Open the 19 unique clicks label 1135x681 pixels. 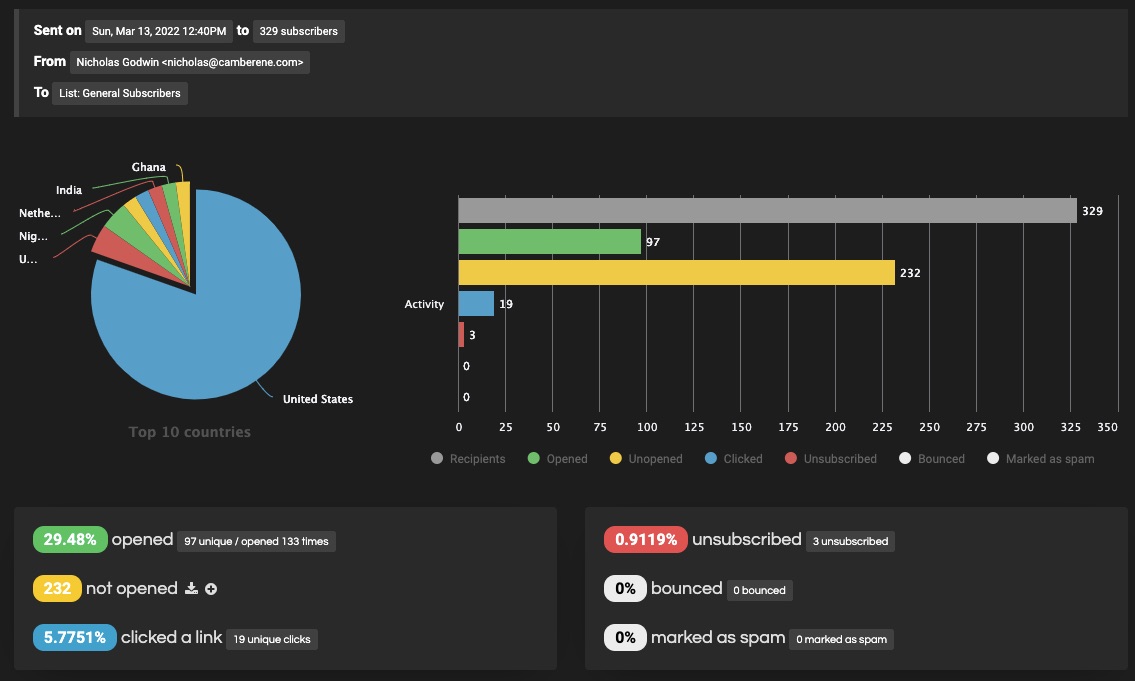(271, 639)
